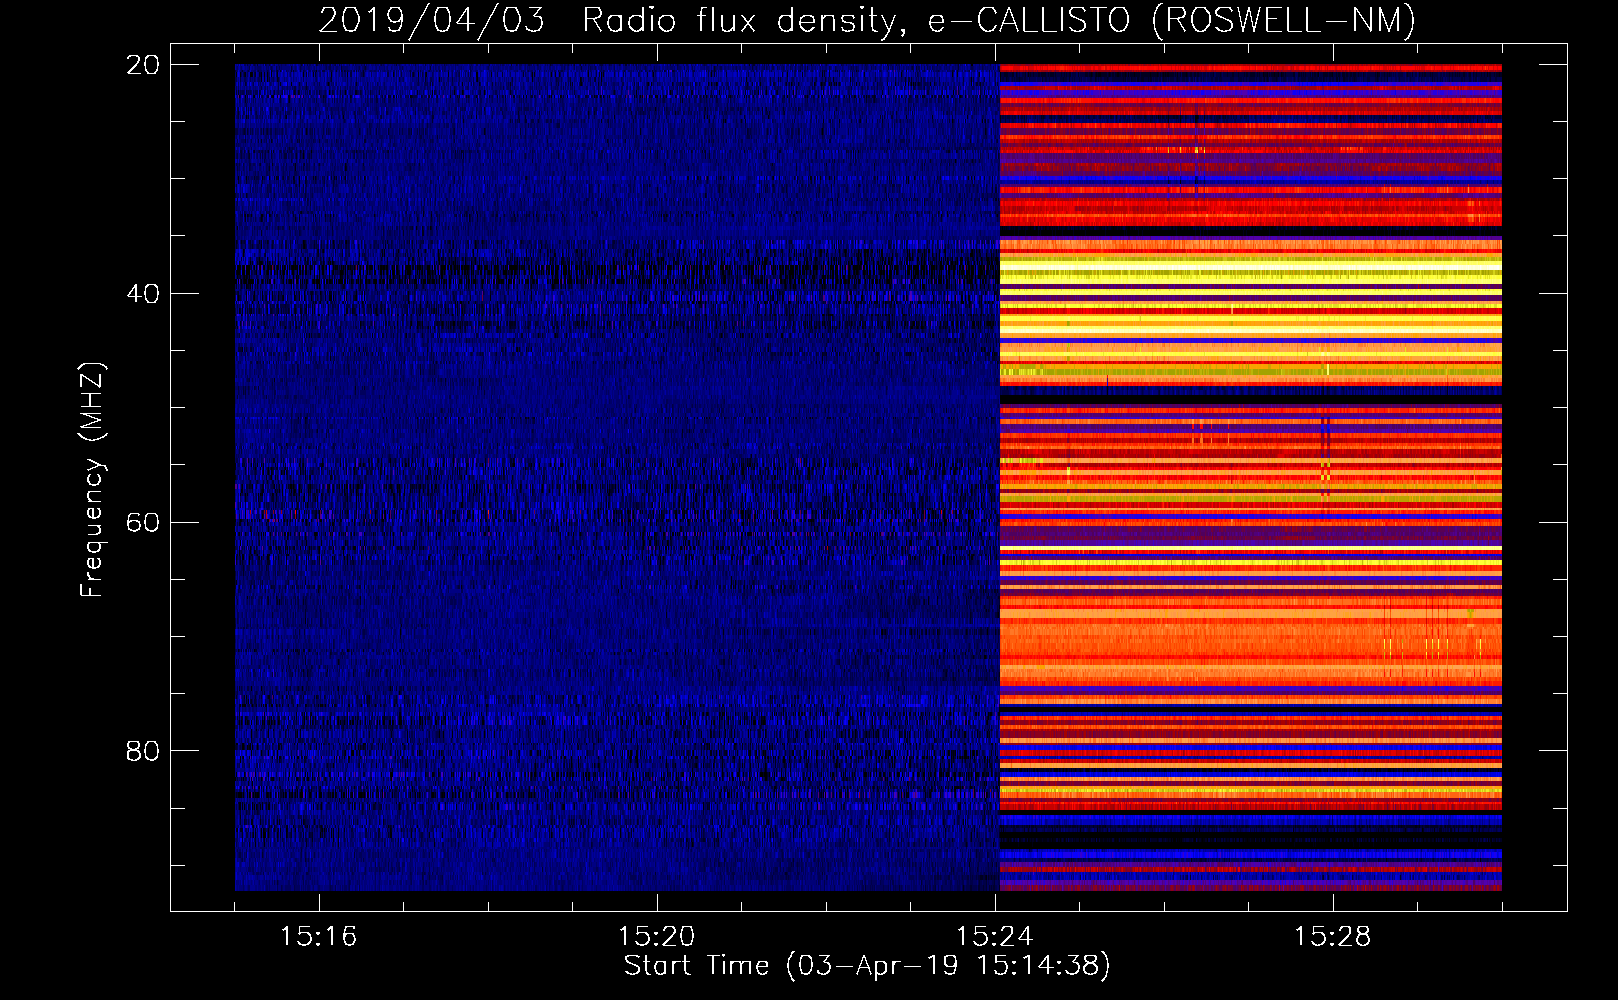The image size is (1618, 1000).
Task: Click the plot title 'Radio flux density, e-CALLISTO (ROSWELL-NM)'
Action: pos(999,20)
